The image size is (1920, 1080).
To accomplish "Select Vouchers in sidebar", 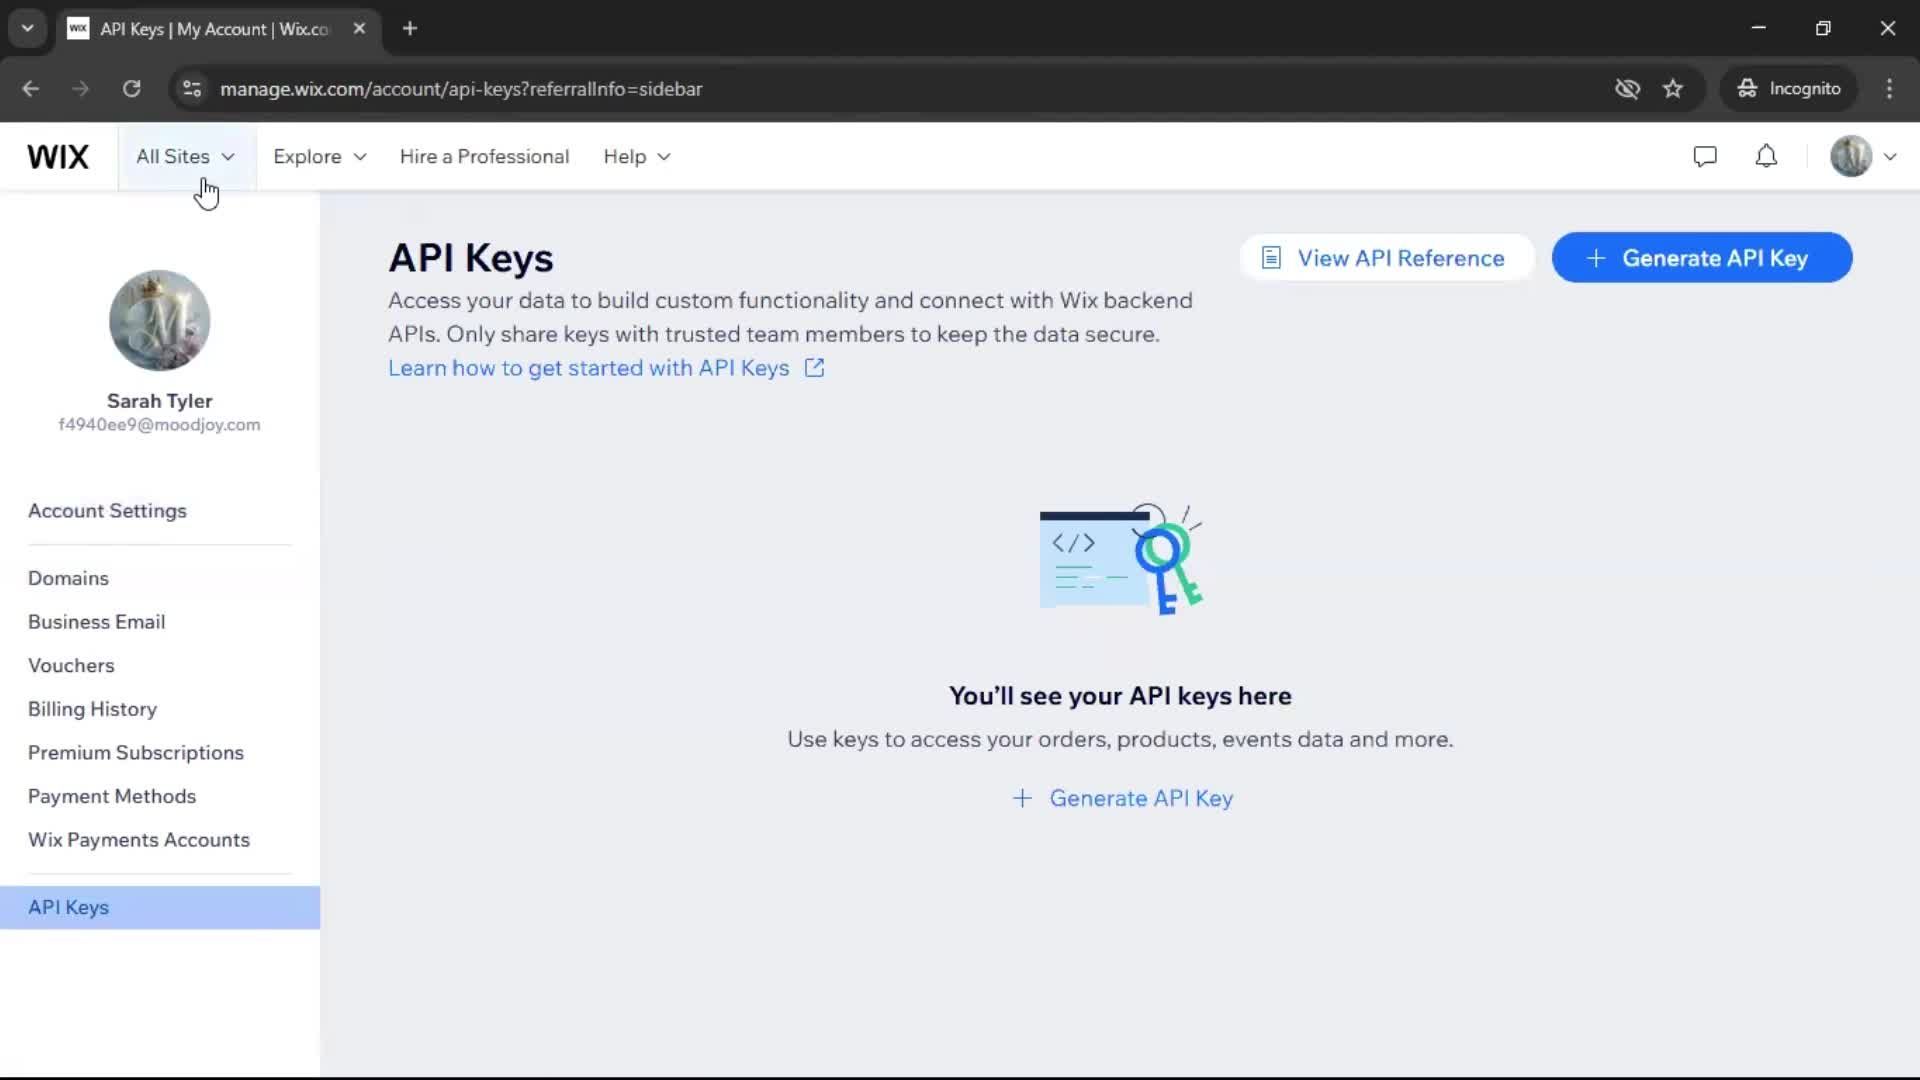I will 71,666.
